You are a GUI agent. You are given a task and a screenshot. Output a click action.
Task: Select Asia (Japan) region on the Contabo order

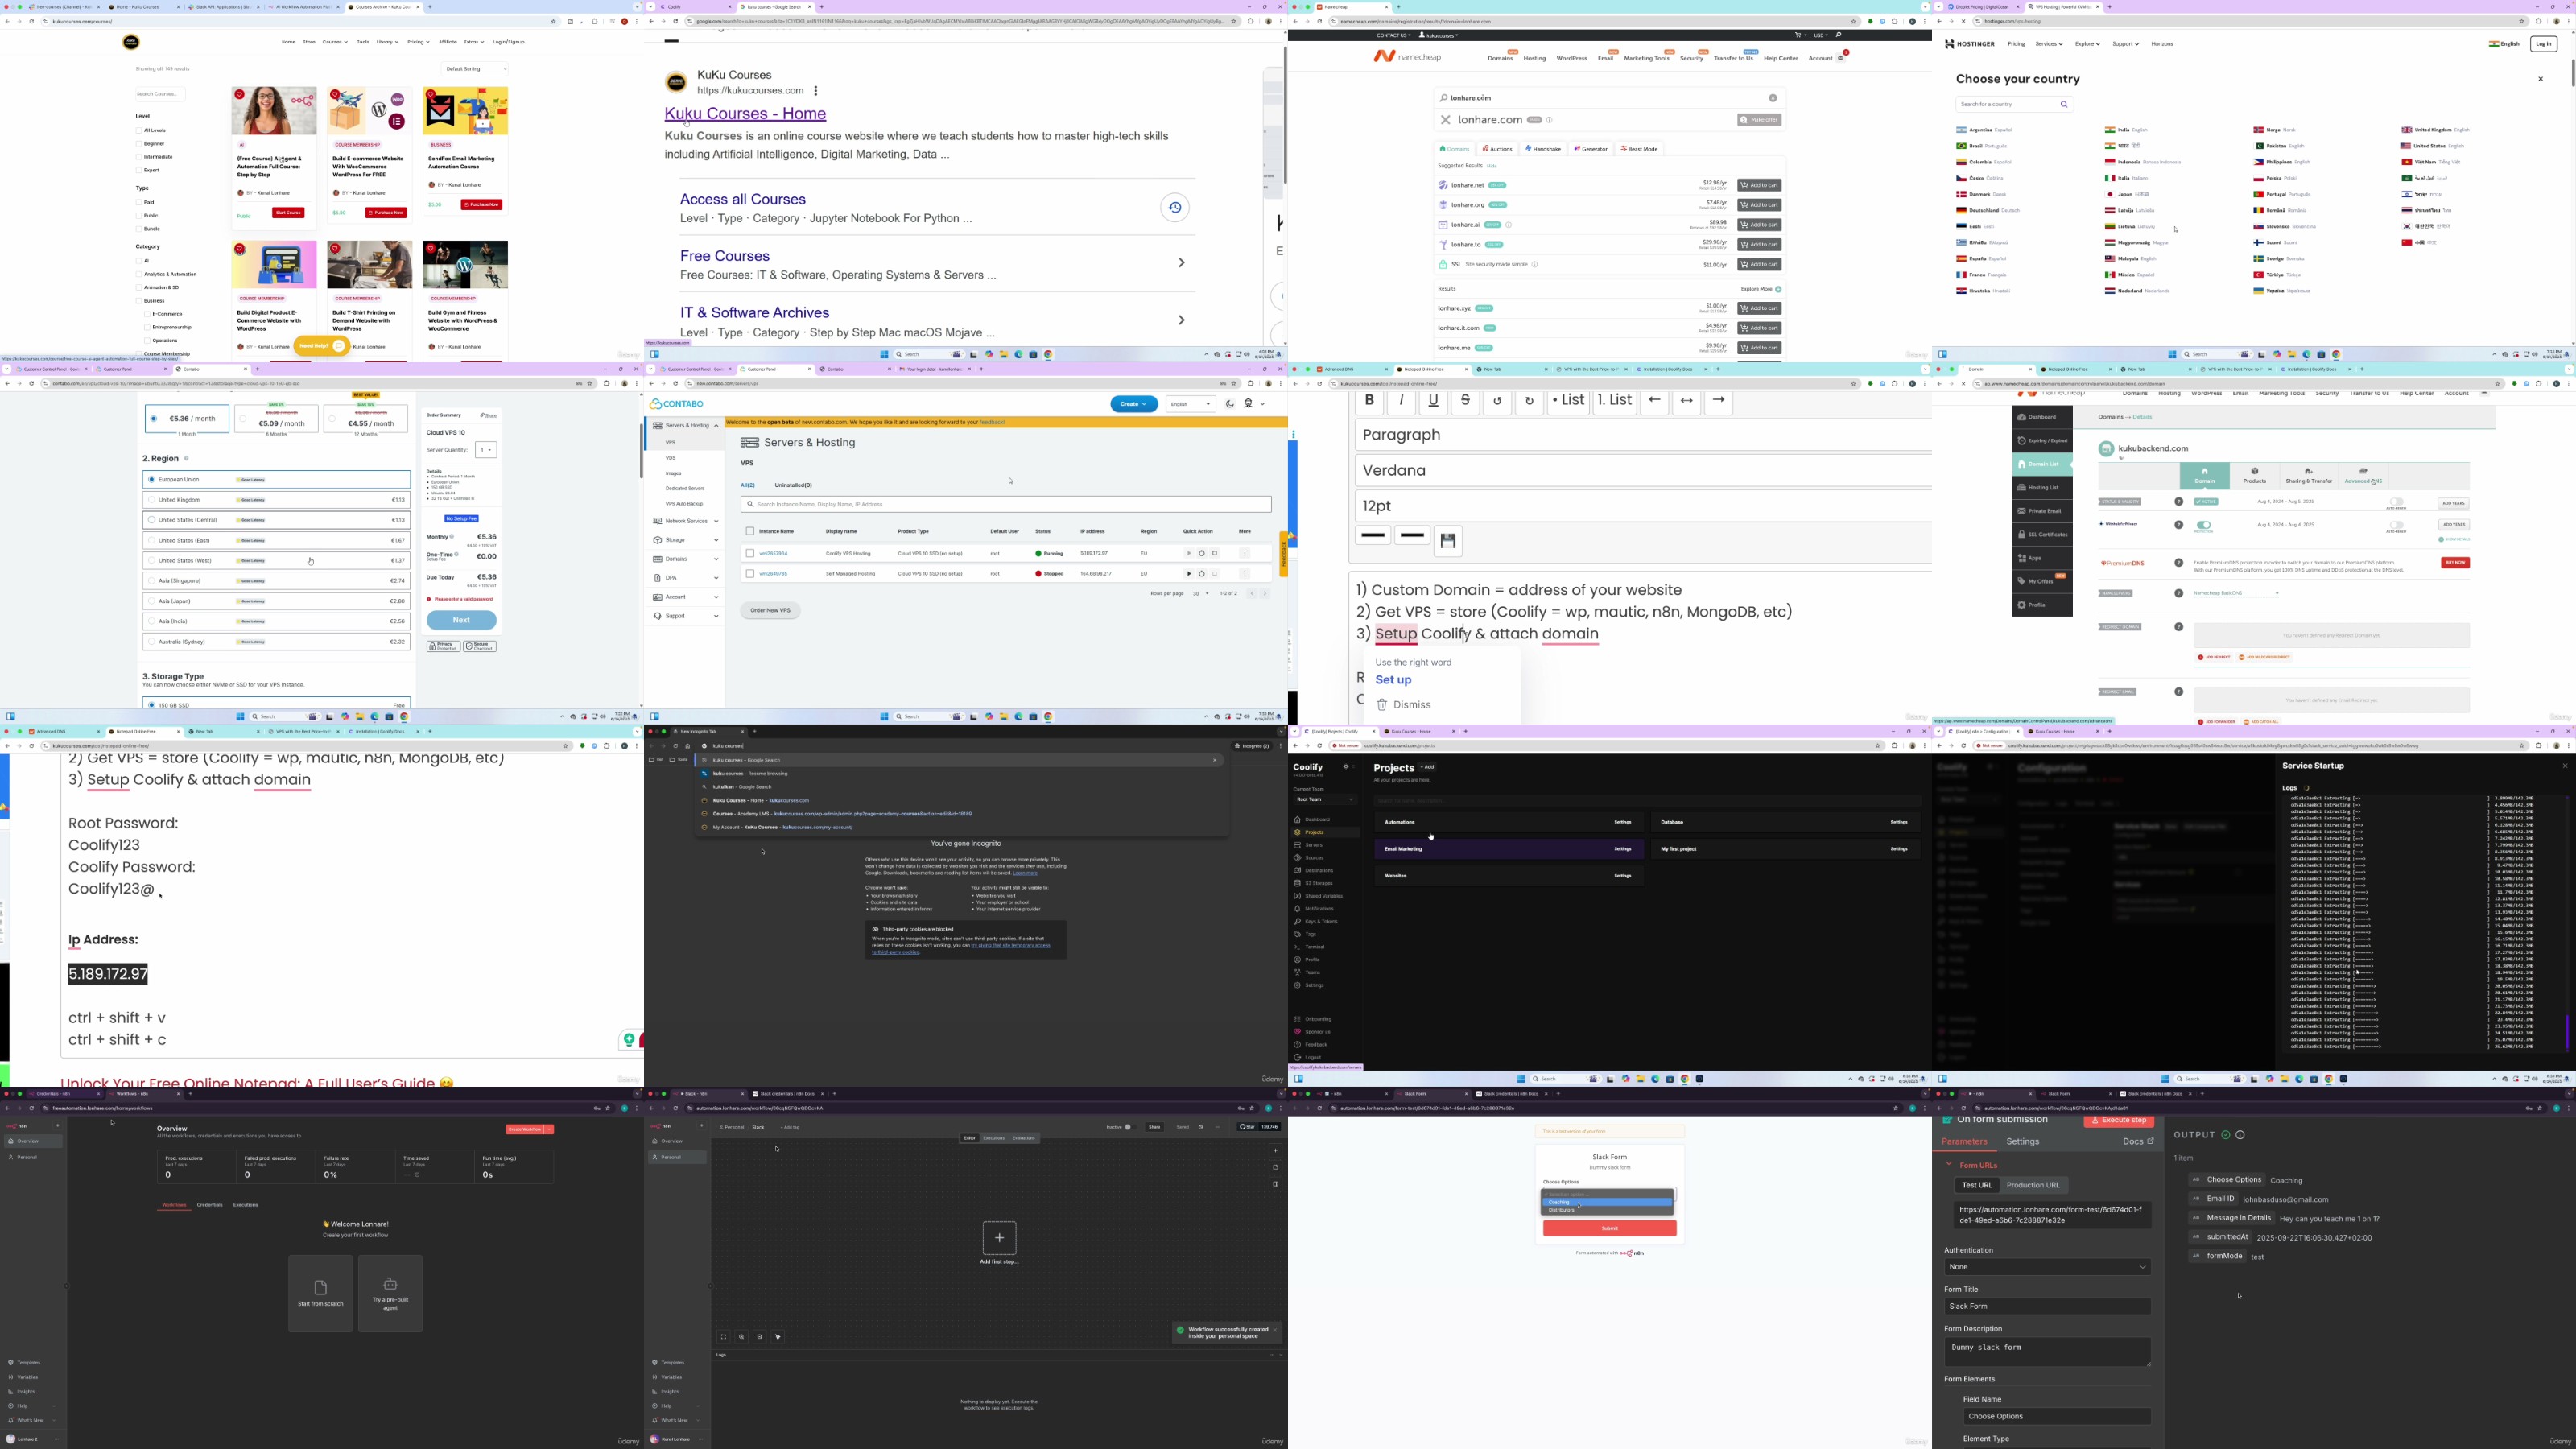coord(277,601)
